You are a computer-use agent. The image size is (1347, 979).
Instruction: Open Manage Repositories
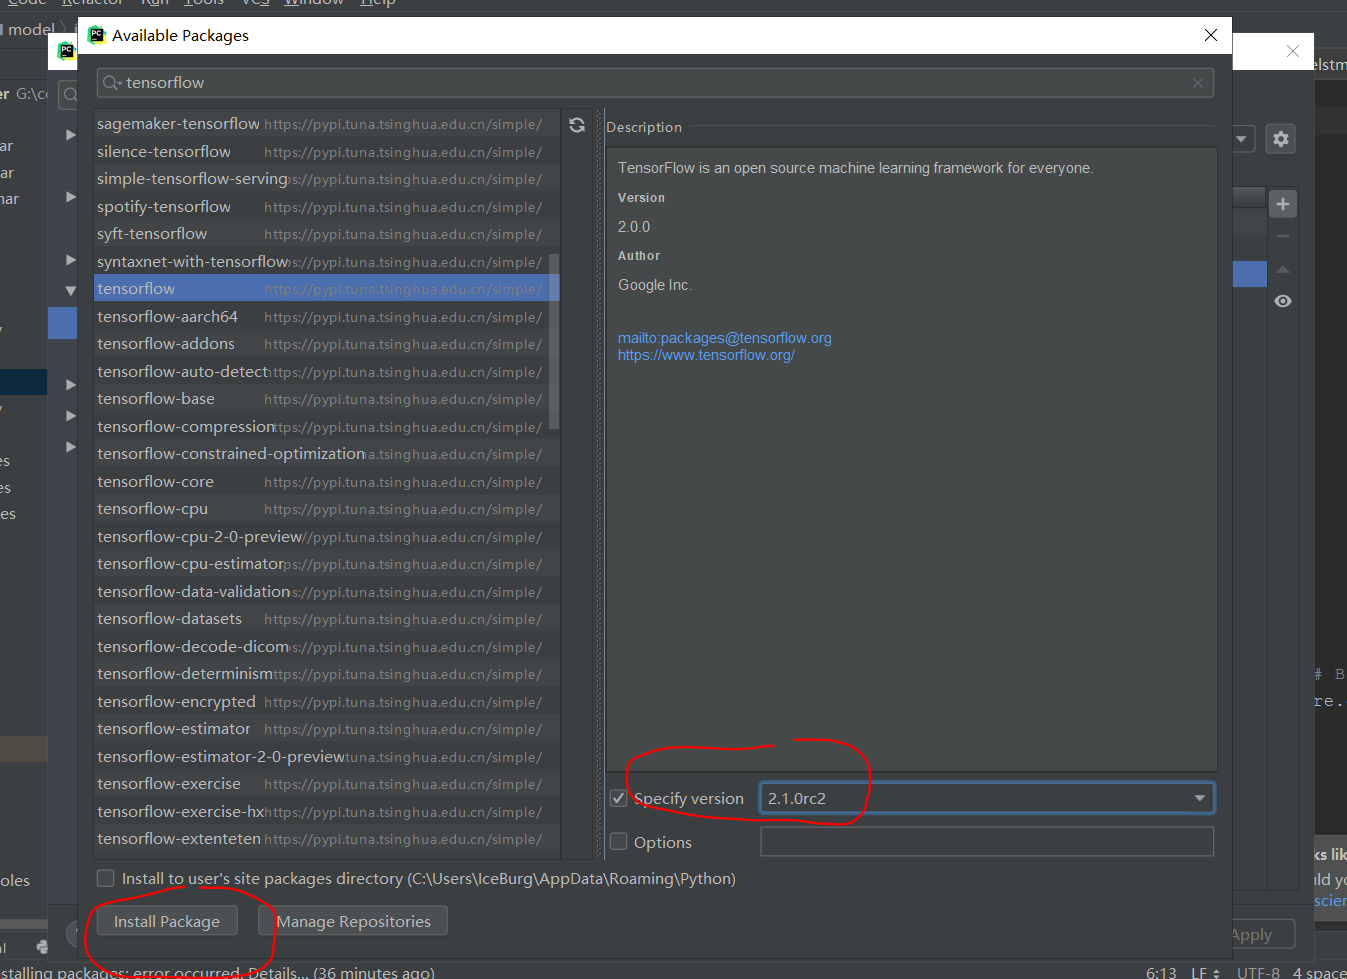pos(353,921)
